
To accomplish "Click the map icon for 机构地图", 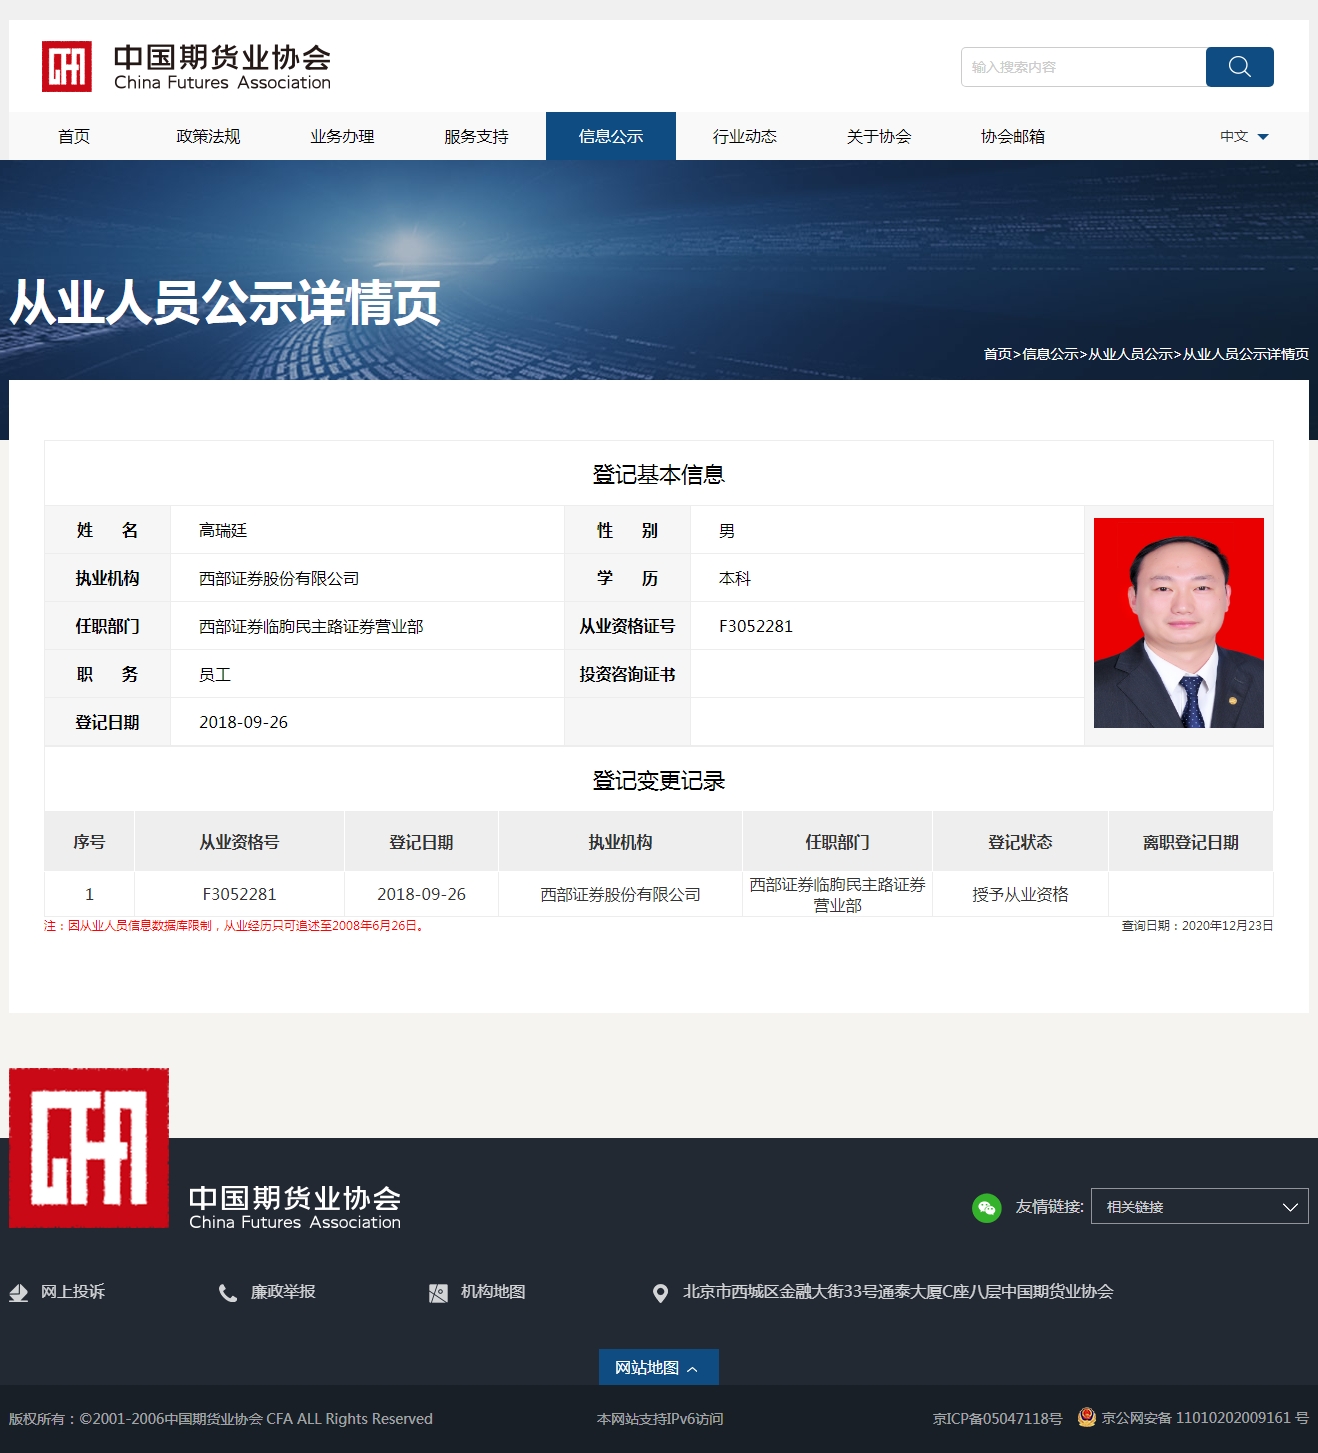I will 438,1293.
